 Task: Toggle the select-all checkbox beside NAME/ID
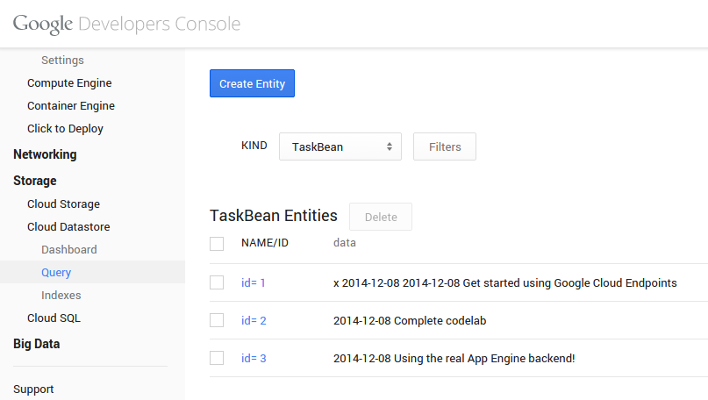(217, 244)
